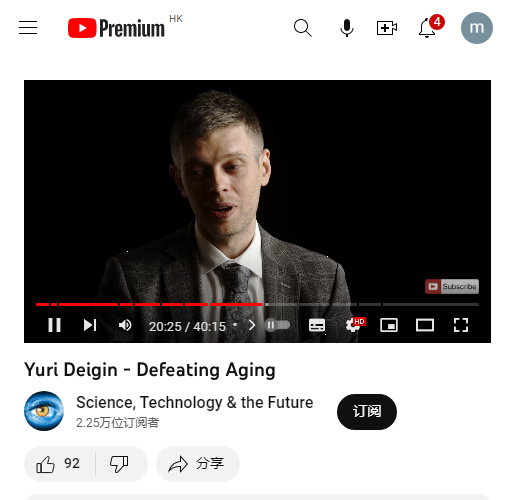Enter full screen mode

[x=461, y=325]
